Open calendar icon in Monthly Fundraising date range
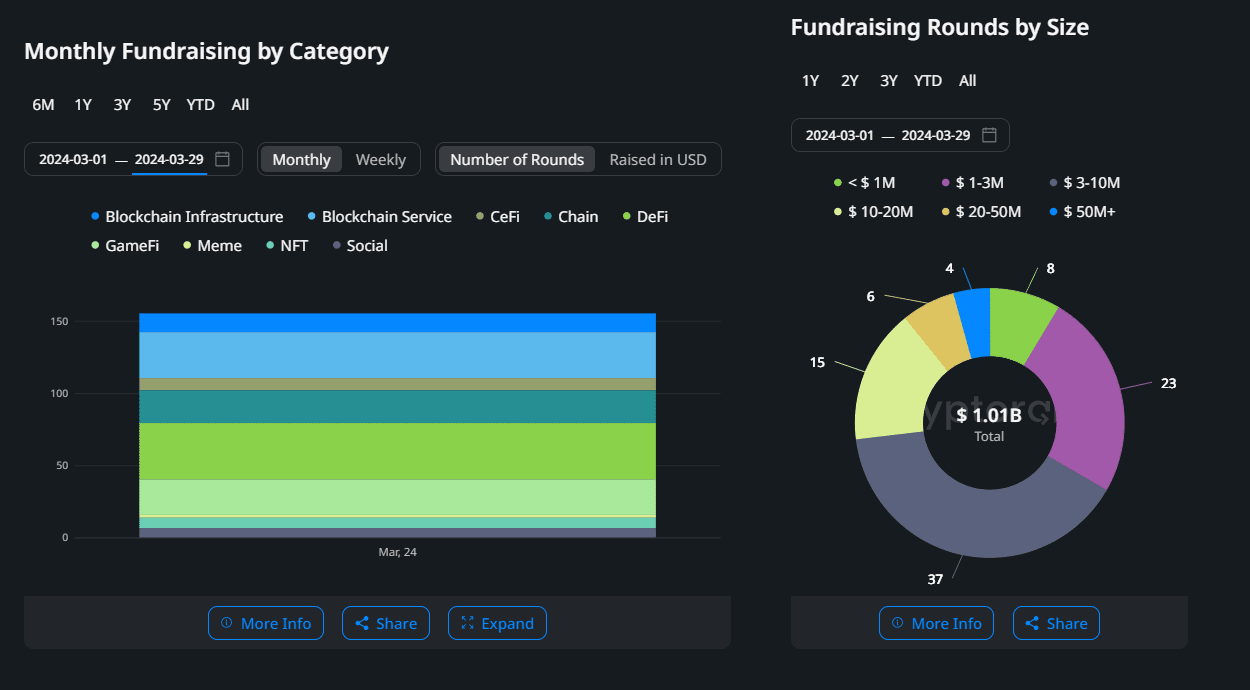The image size is (1250, 690). point(223,159)
